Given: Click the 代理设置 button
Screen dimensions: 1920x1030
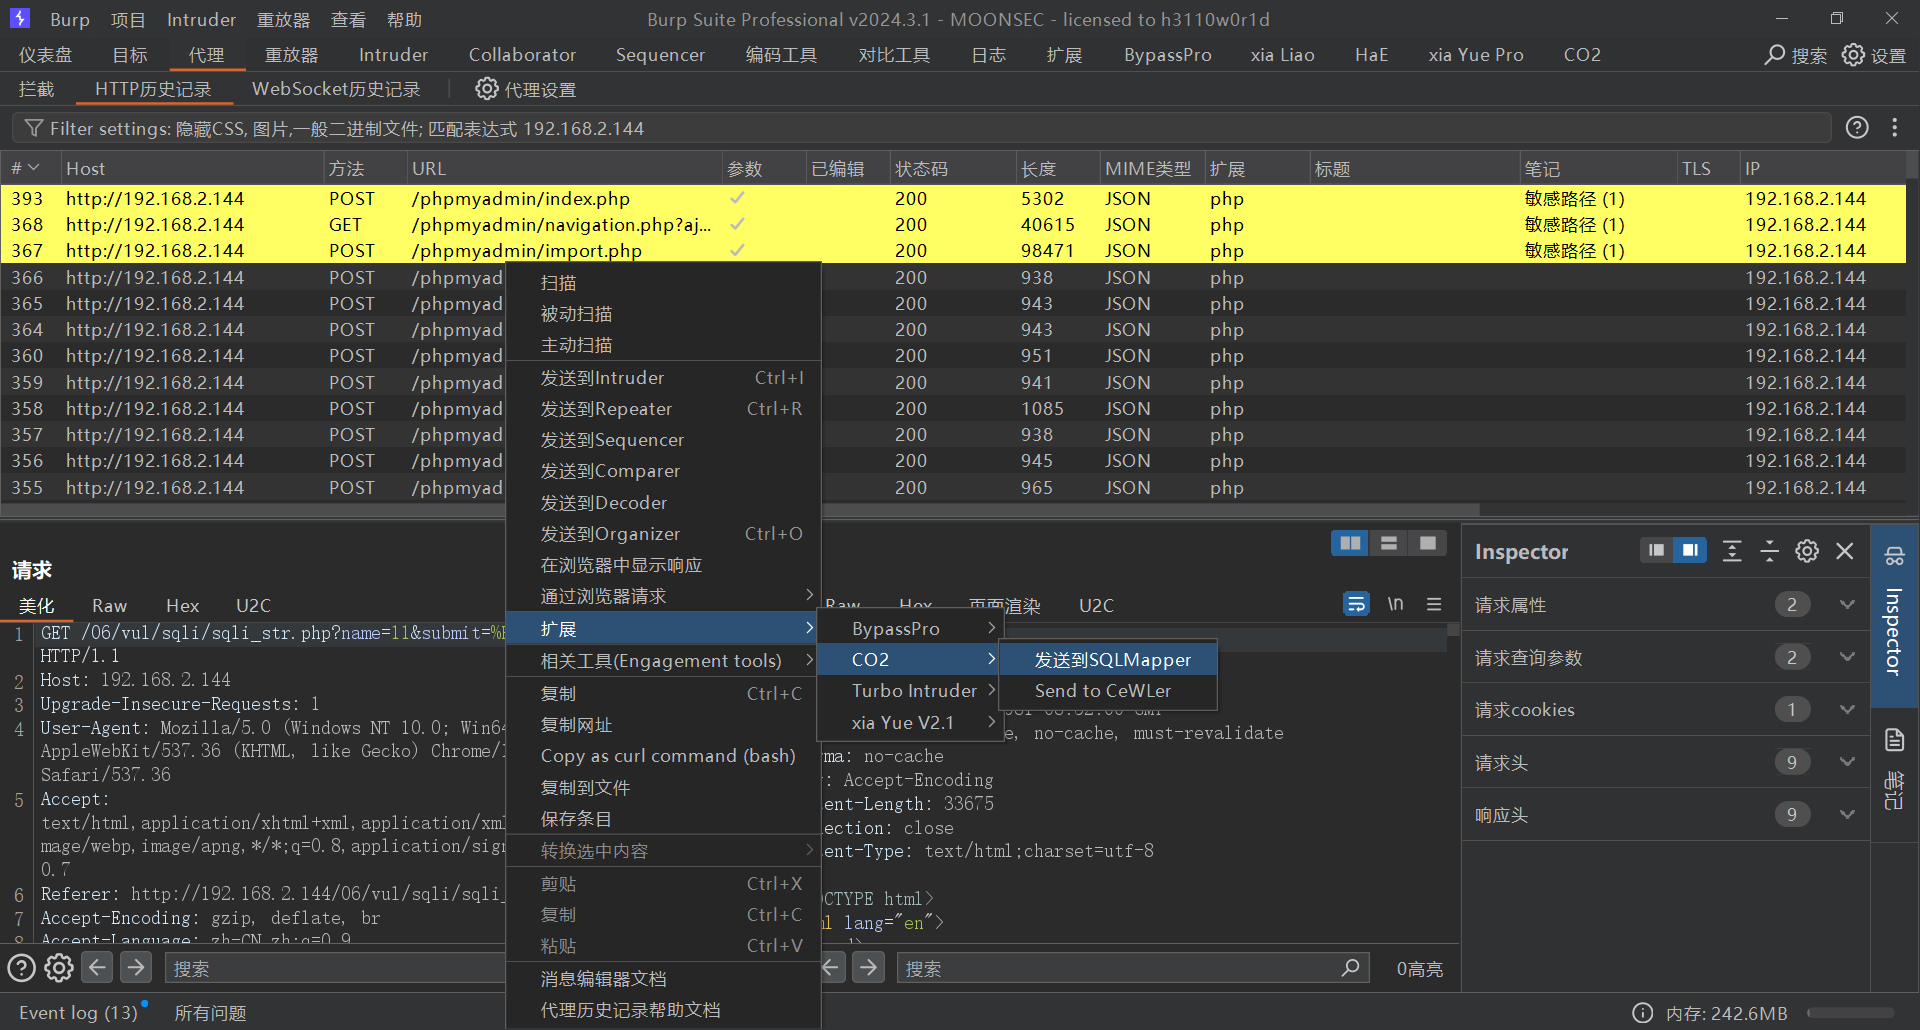Looking at the screenshot, I should [x=526, y=89].
